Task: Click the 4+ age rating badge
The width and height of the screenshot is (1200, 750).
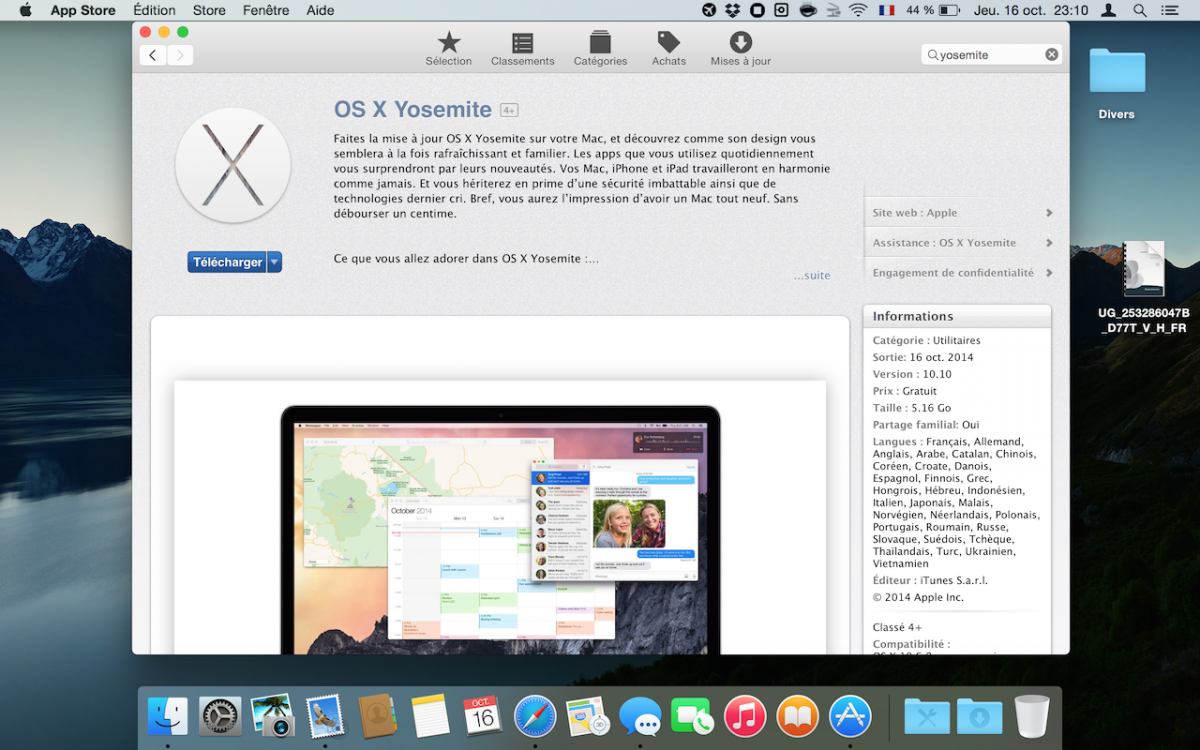Action: click(509, 110)
